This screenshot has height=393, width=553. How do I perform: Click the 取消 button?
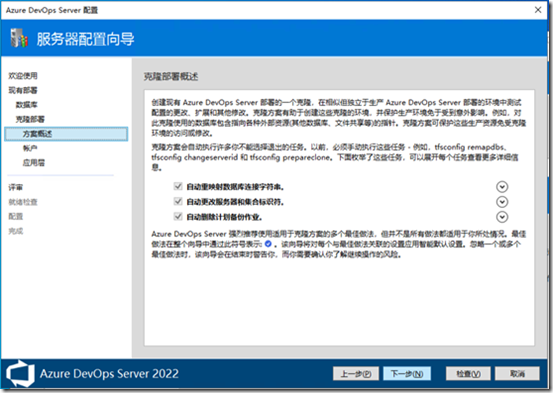517,374
